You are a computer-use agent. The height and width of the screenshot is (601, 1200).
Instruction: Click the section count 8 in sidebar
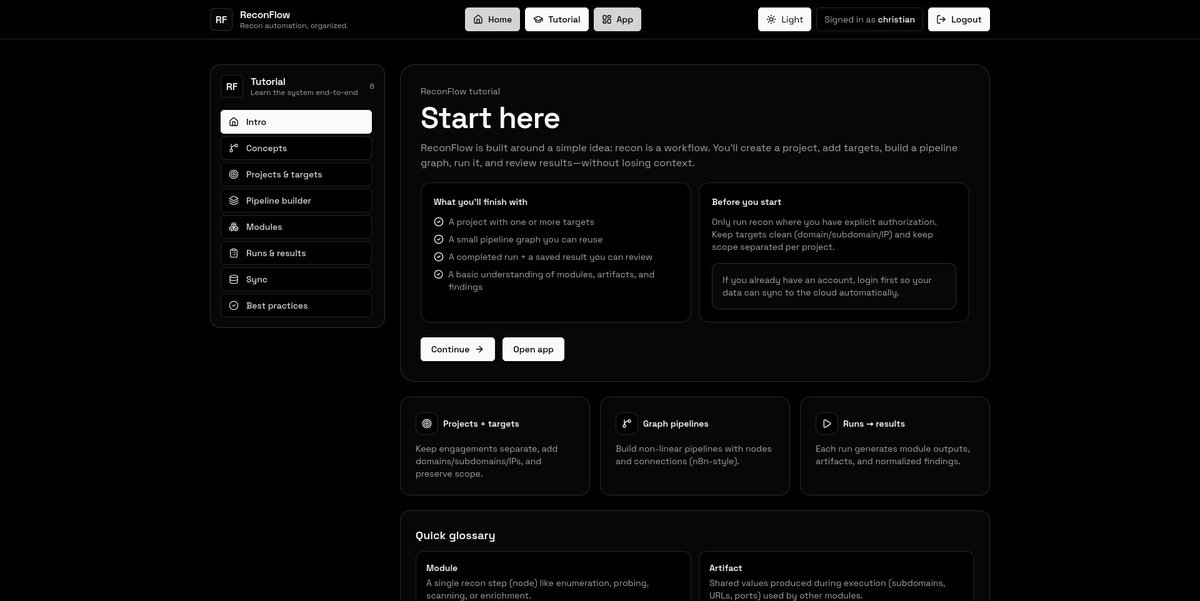[372, 86]
